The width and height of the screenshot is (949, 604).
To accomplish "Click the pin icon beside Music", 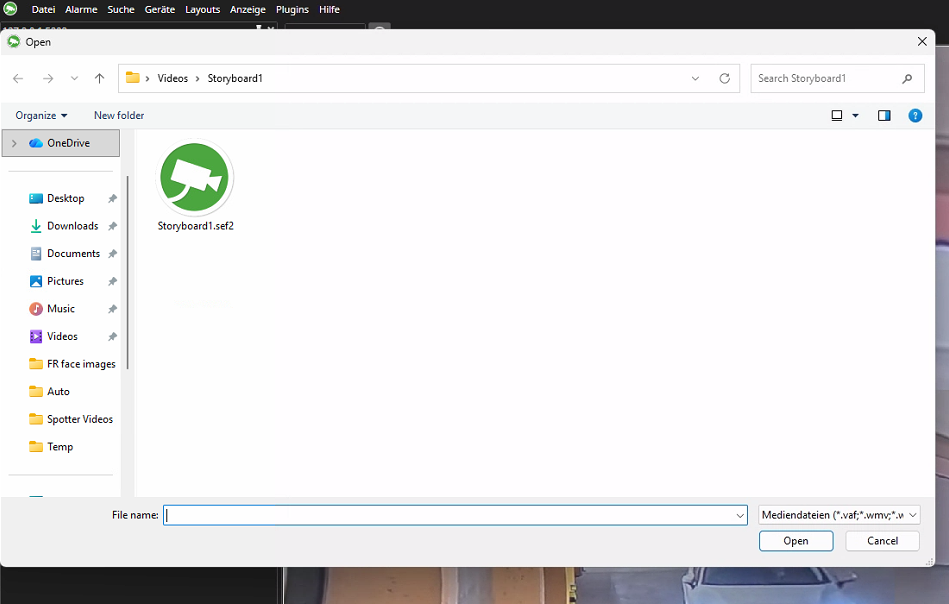I will [x=112, y=309].
